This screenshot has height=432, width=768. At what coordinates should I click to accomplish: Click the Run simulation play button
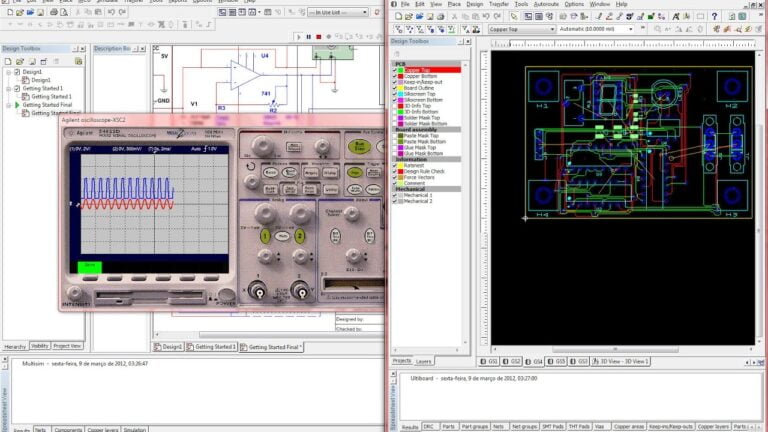coord(297,37)
